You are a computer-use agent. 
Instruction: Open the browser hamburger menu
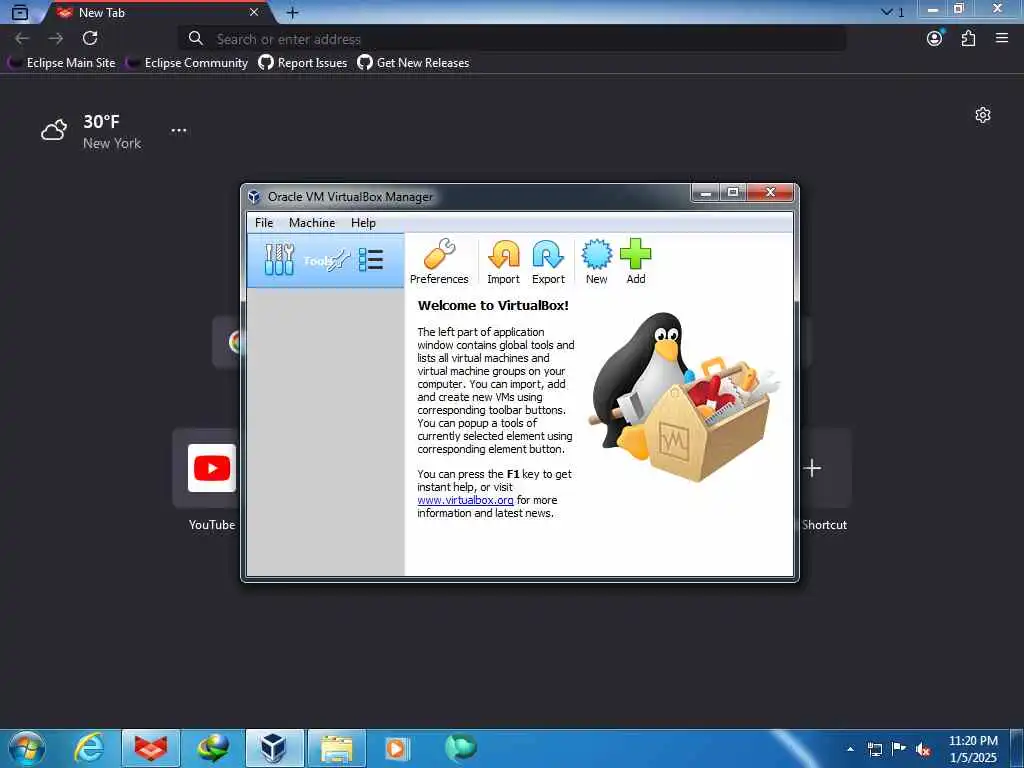coord(1002,39)
